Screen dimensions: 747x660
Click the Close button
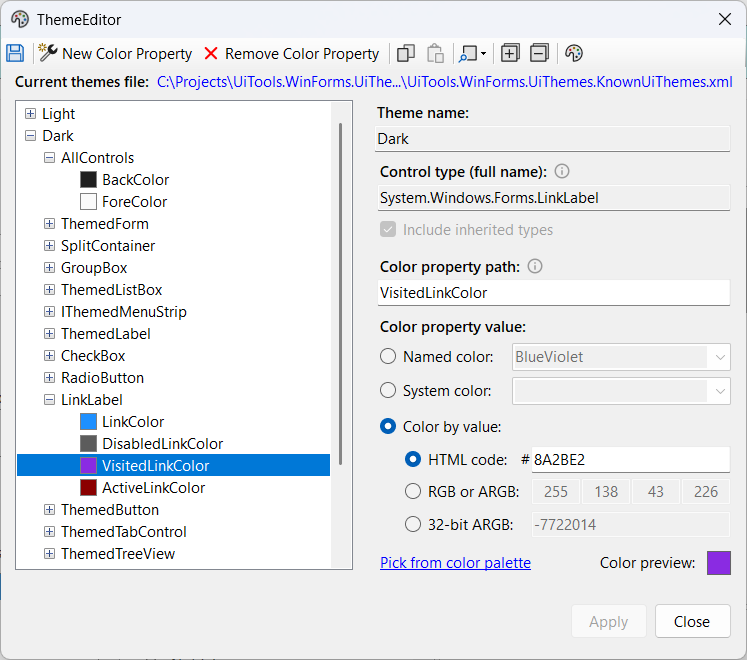[692, 621]
